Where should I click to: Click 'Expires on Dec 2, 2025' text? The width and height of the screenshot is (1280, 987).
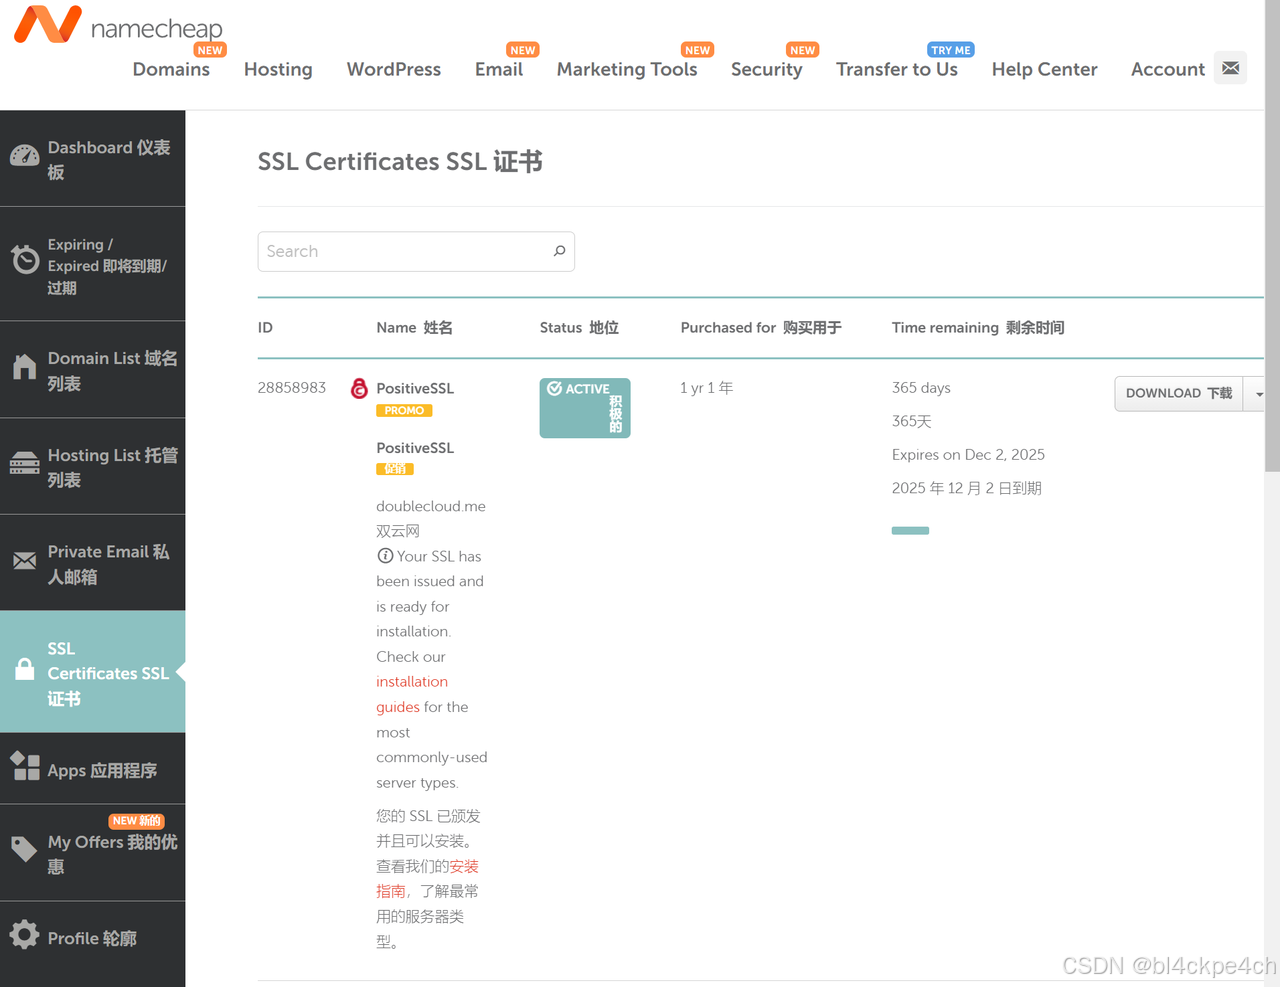tap(968, 454)
